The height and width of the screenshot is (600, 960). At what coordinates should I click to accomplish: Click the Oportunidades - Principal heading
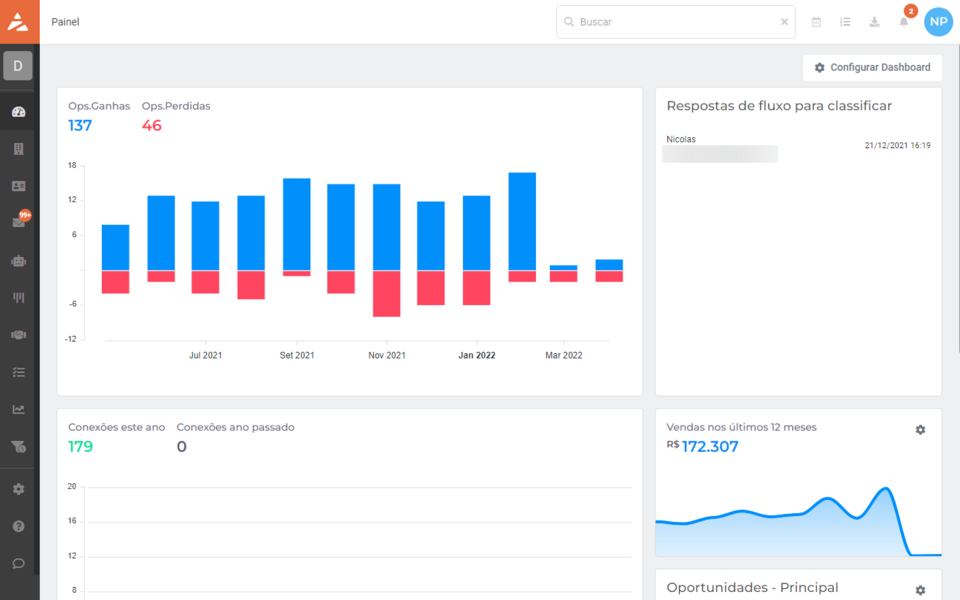(752, 588)
